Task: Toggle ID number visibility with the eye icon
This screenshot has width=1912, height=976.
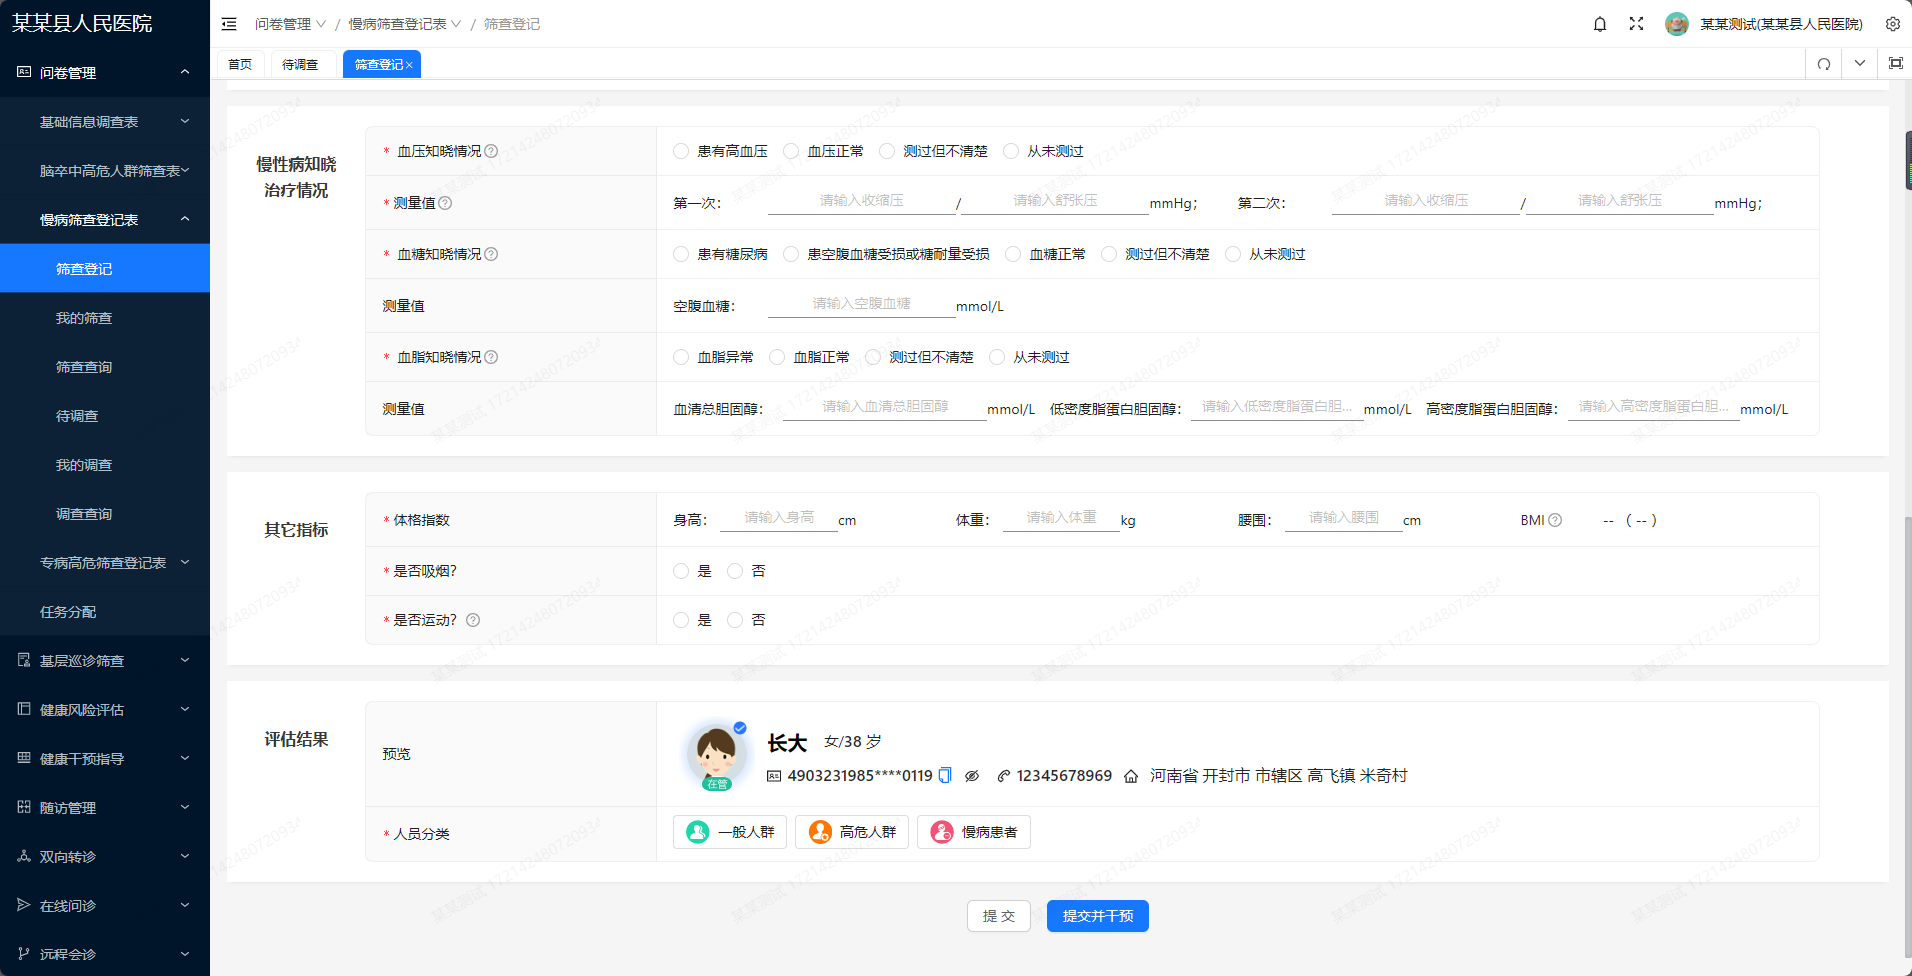Action: click(x=972, y=776)
